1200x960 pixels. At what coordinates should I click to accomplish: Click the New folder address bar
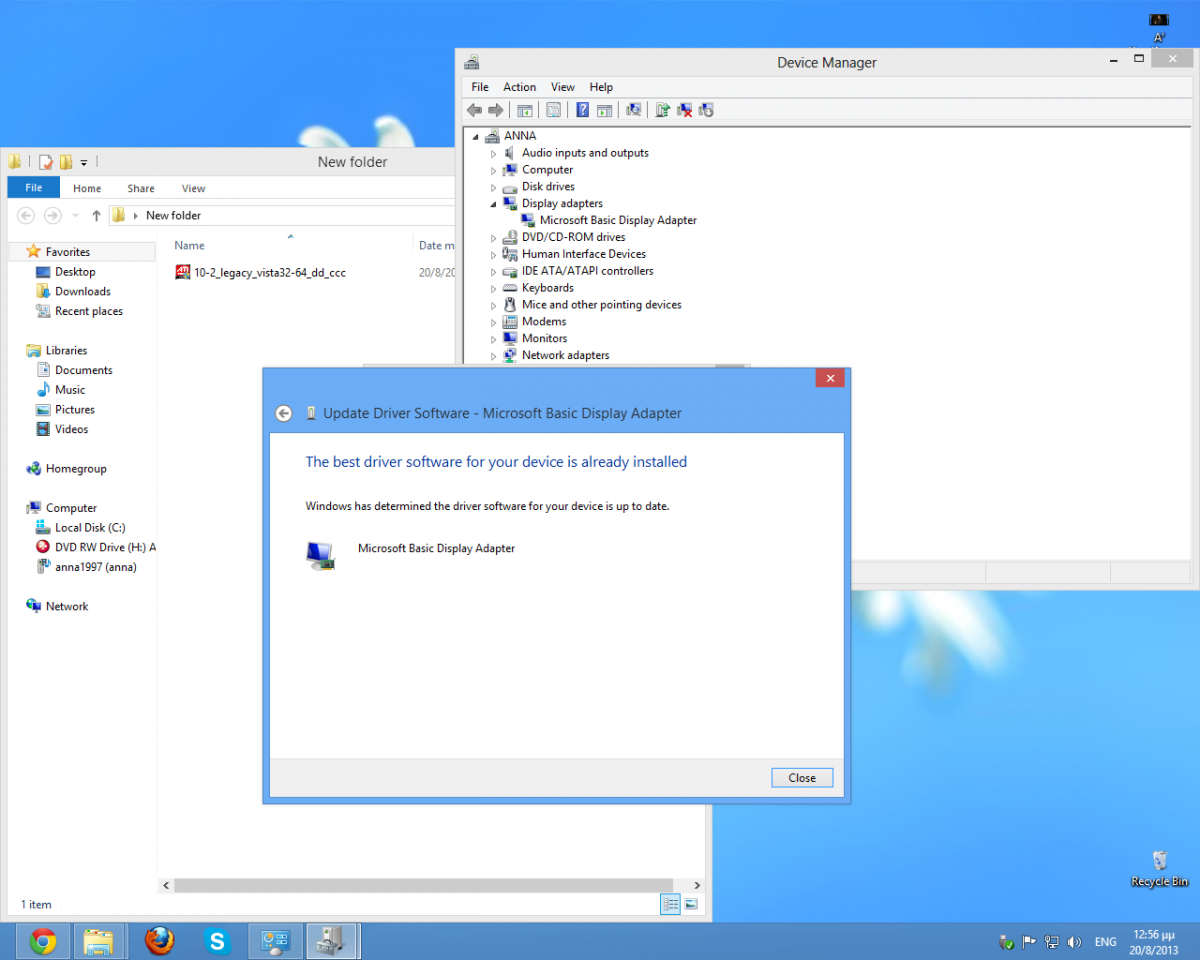click(283, 215)
